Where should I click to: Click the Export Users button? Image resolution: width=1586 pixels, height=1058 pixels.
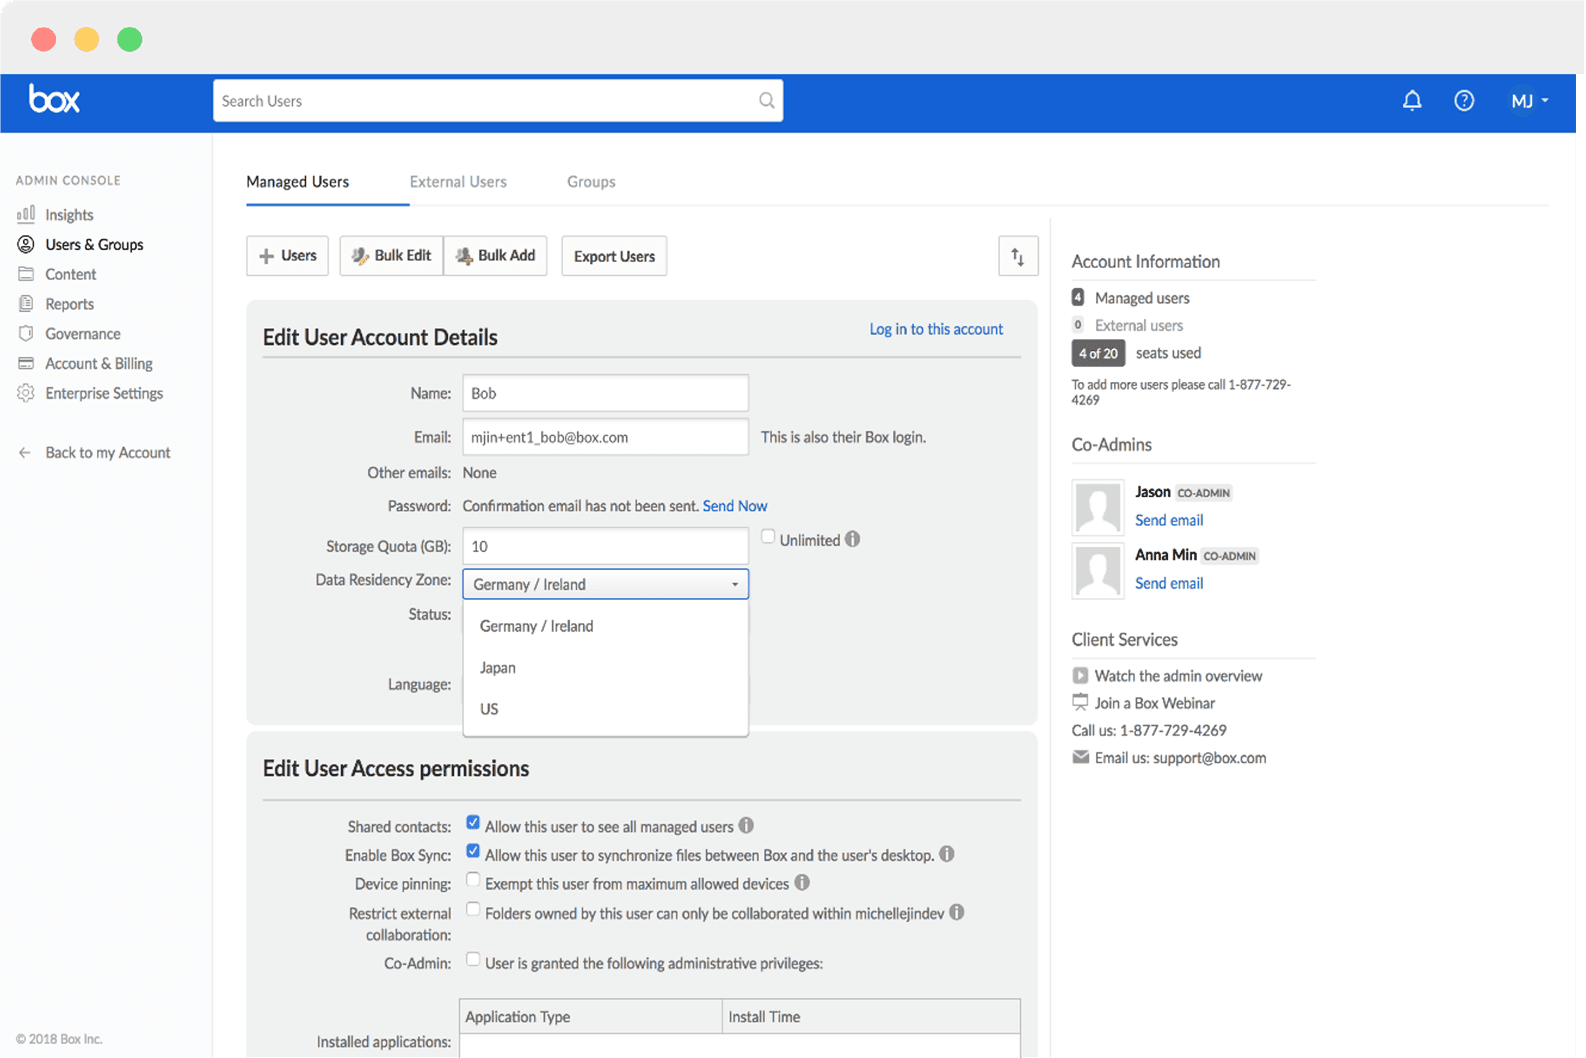pyautogui.click(x=614, y=256)
